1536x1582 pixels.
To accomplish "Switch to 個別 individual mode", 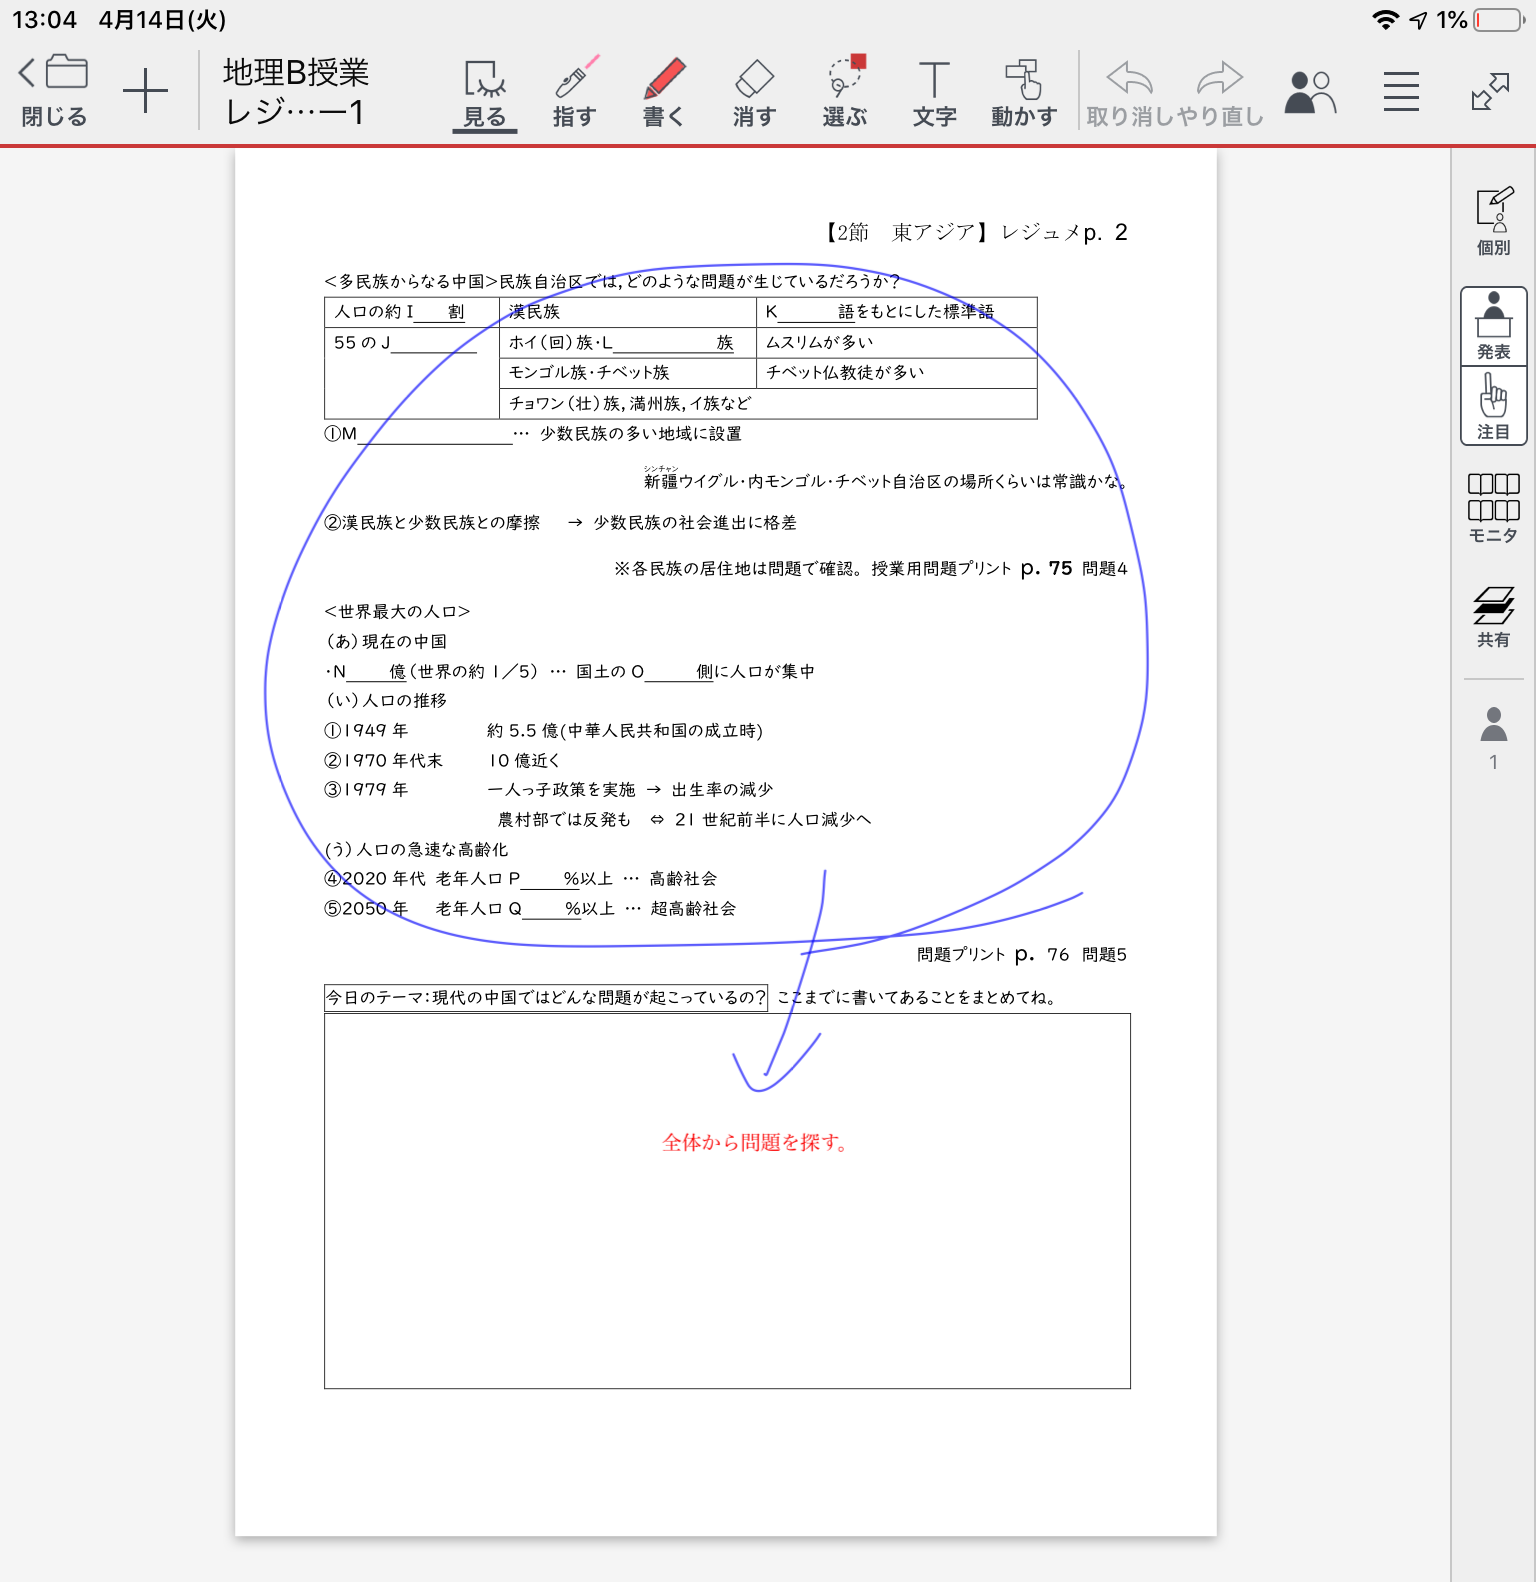I will (1494, 221).
